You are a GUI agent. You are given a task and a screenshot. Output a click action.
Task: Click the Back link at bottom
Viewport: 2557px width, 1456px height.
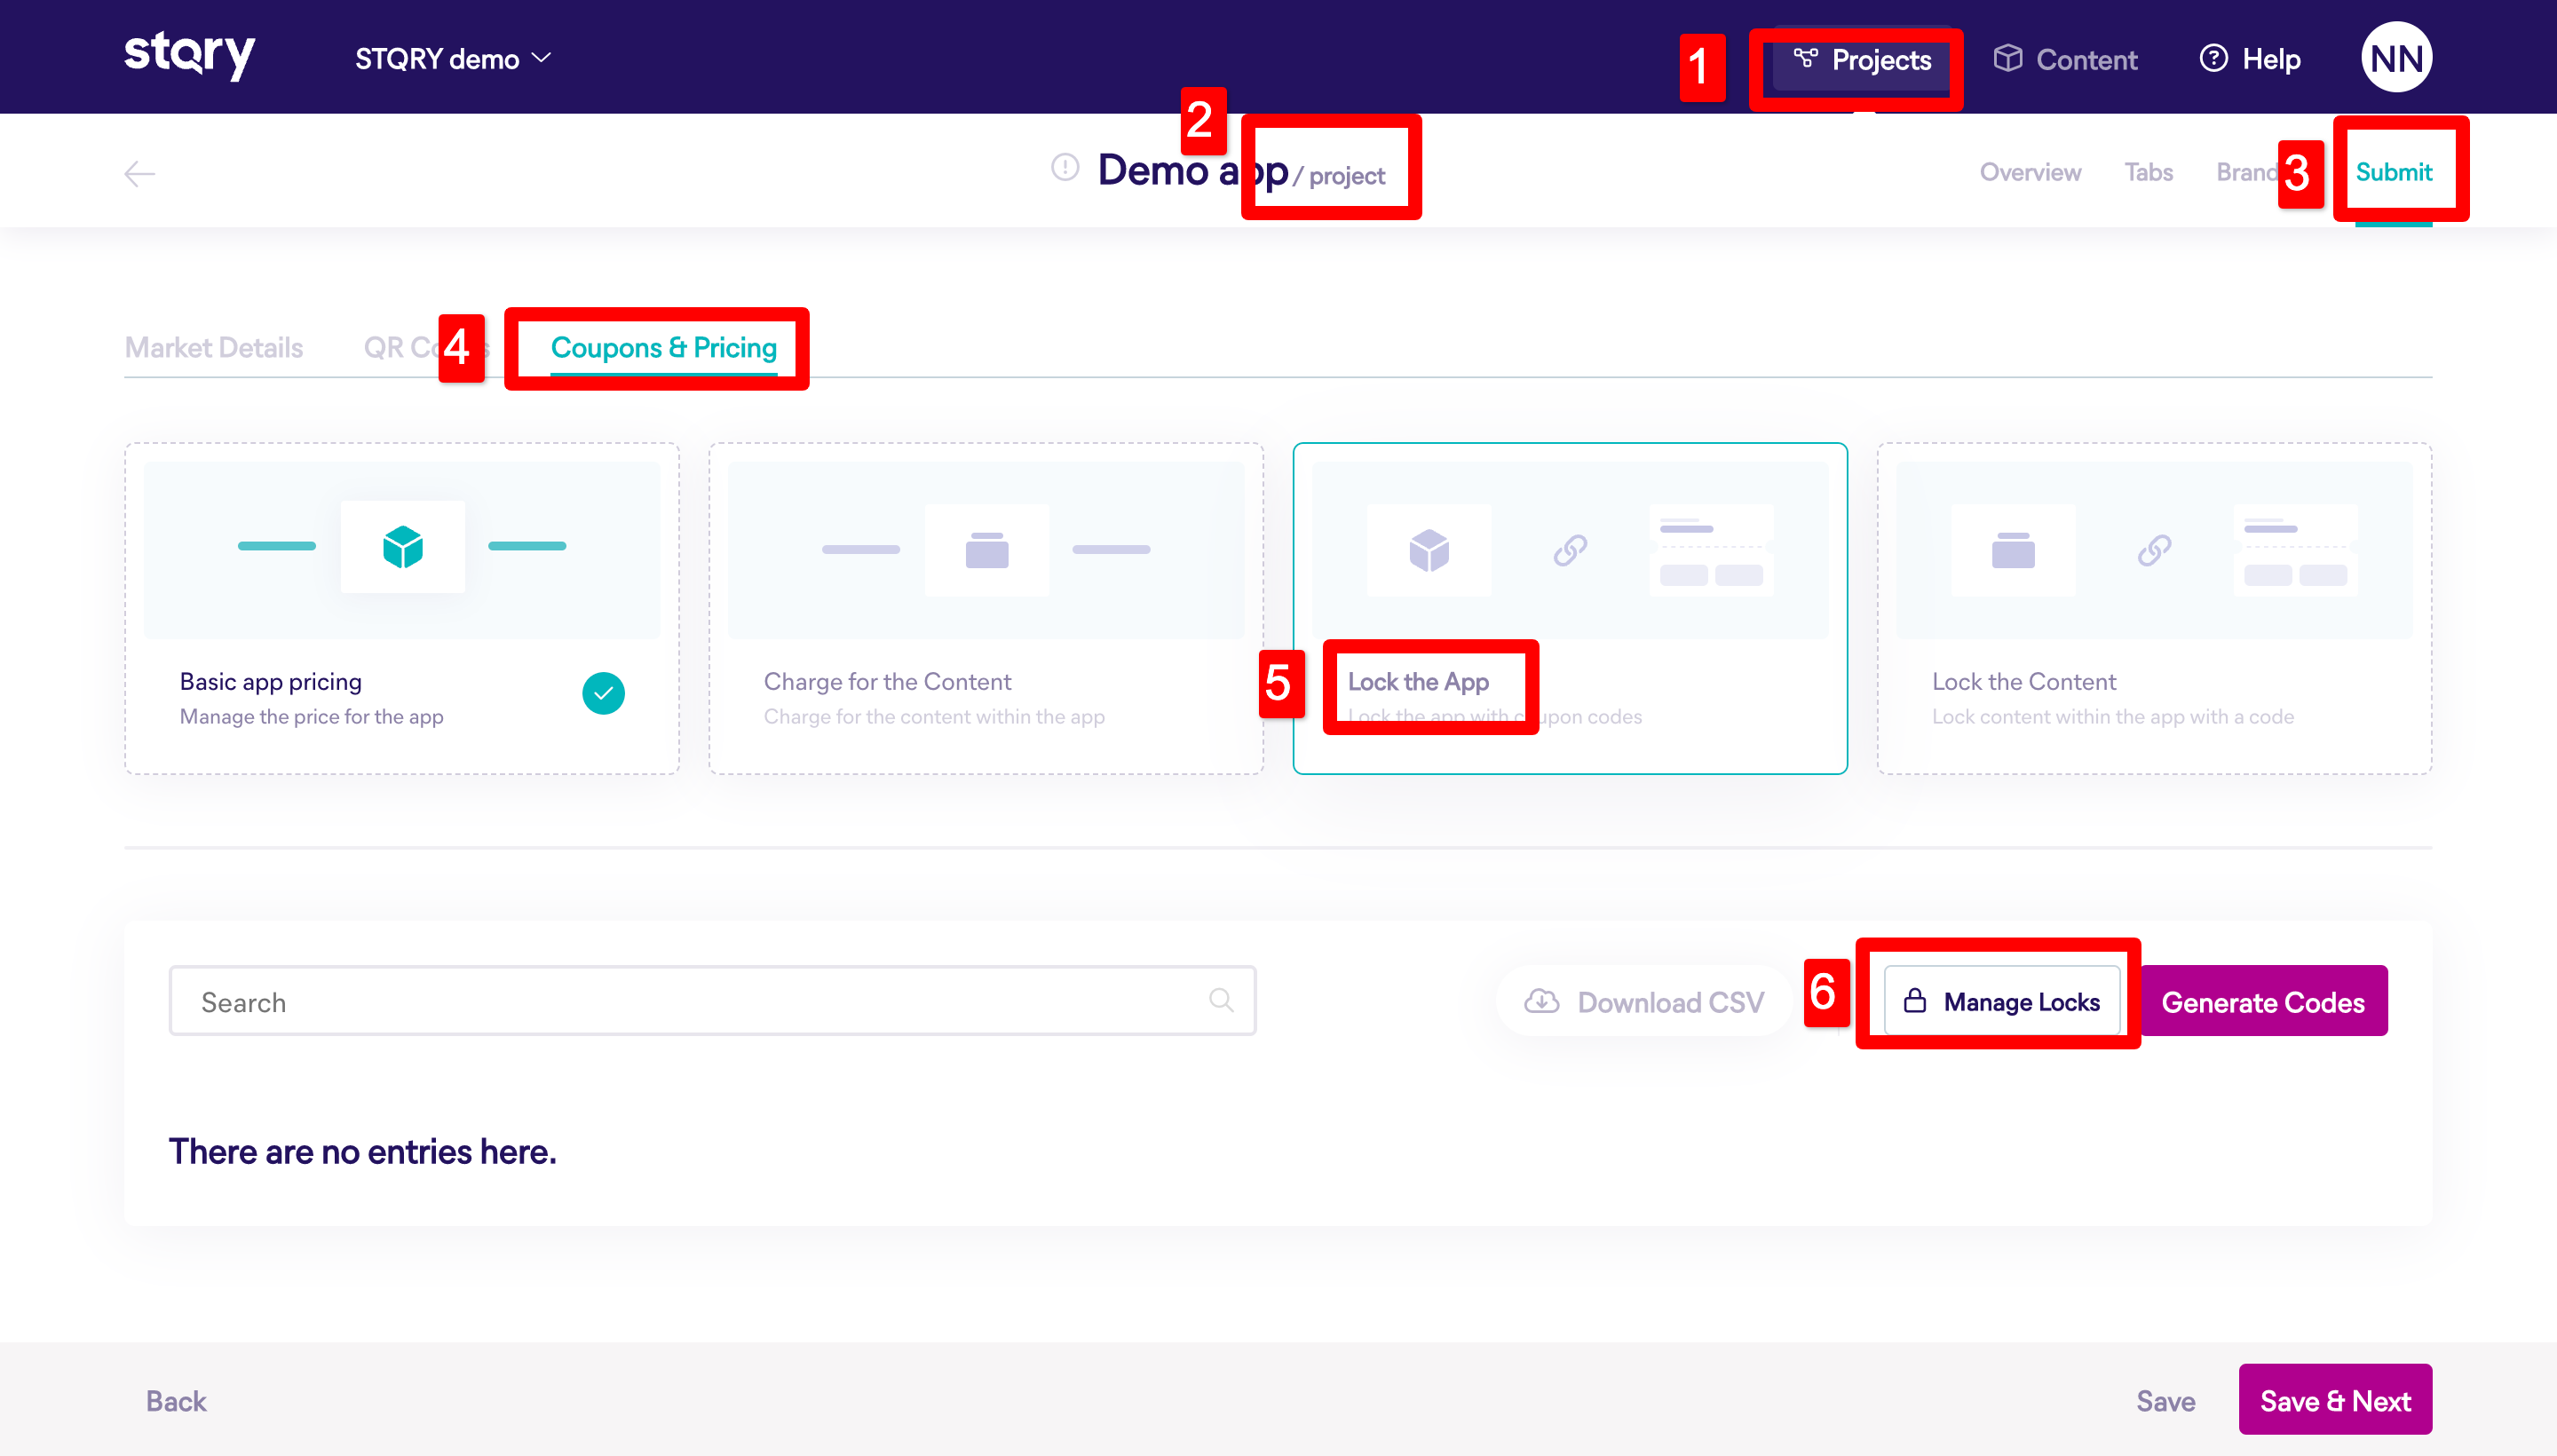tap(176, 1400)
